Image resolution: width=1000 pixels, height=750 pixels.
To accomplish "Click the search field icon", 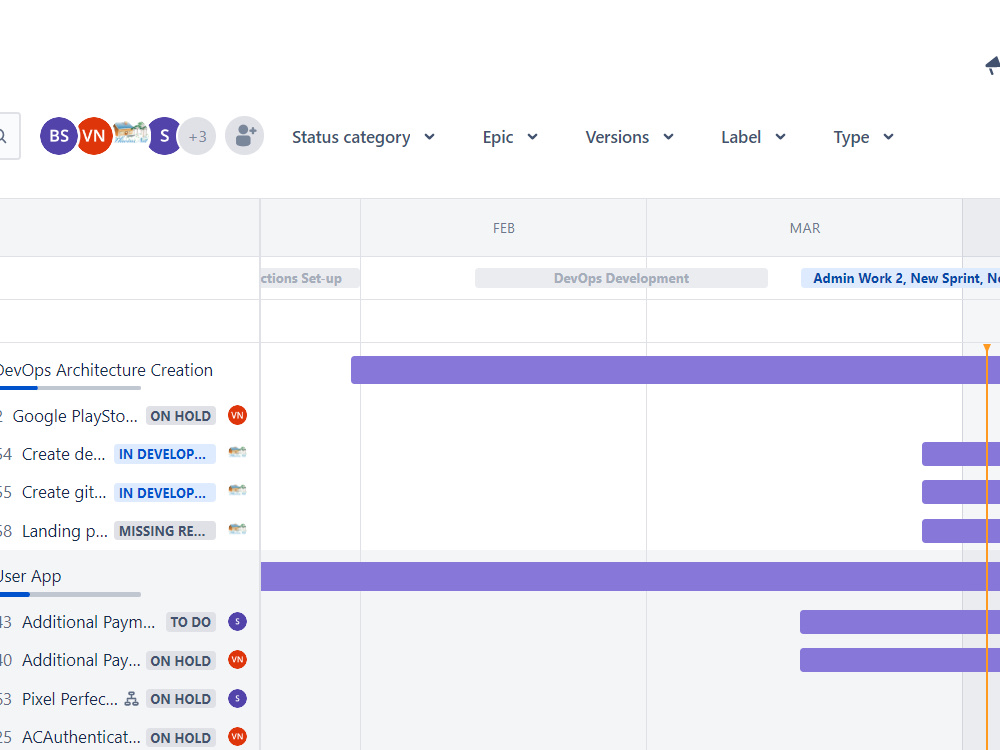I will (3, 136).
